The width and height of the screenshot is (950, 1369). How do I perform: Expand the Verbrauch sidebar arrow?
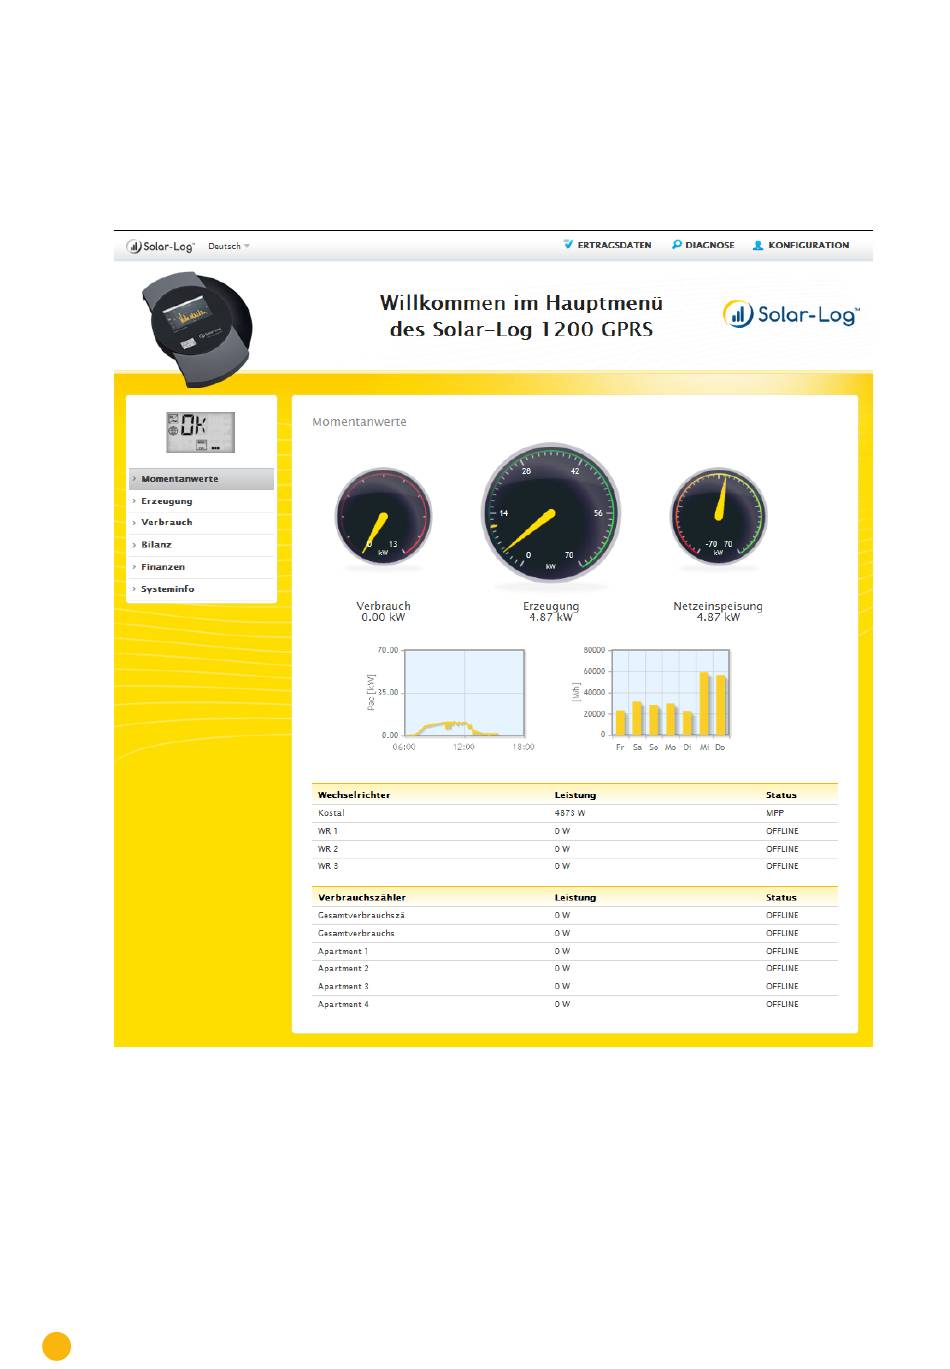(x=134, y=523)
